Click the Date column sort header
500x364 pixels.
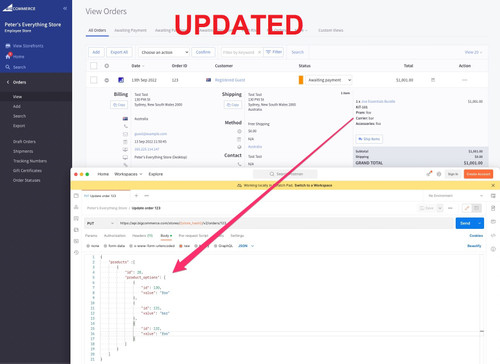pos(138,66)
